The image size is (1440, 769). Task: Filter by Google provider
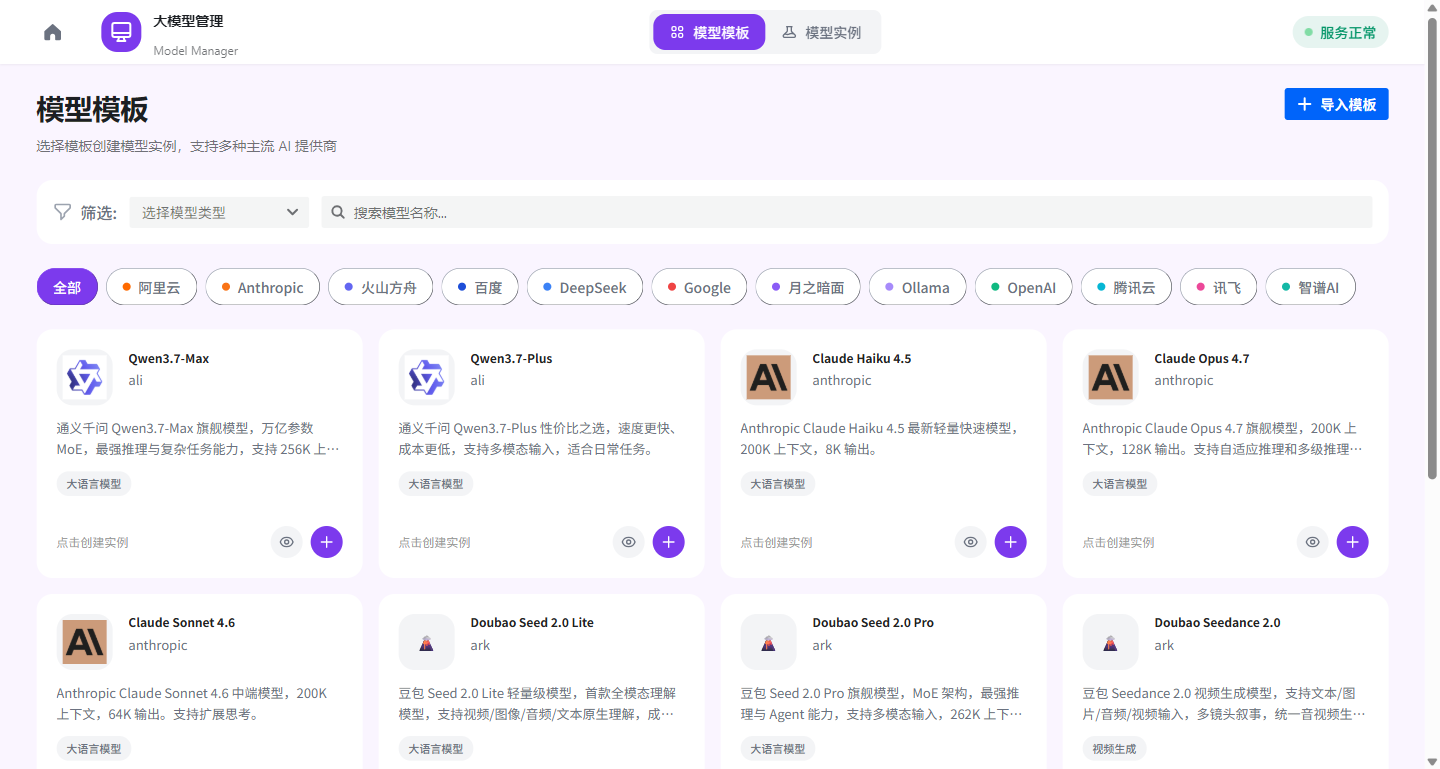(x=699, y=287)
